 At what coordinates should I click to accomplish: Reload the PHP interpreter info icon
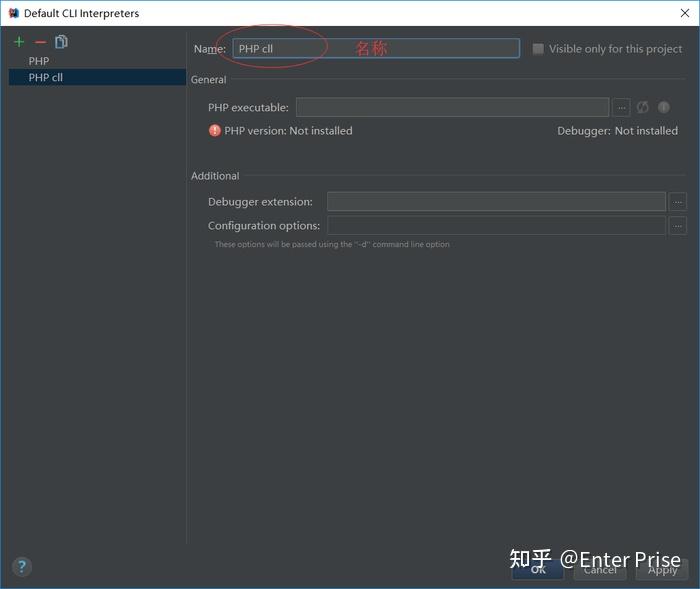(x=642, y=107)
